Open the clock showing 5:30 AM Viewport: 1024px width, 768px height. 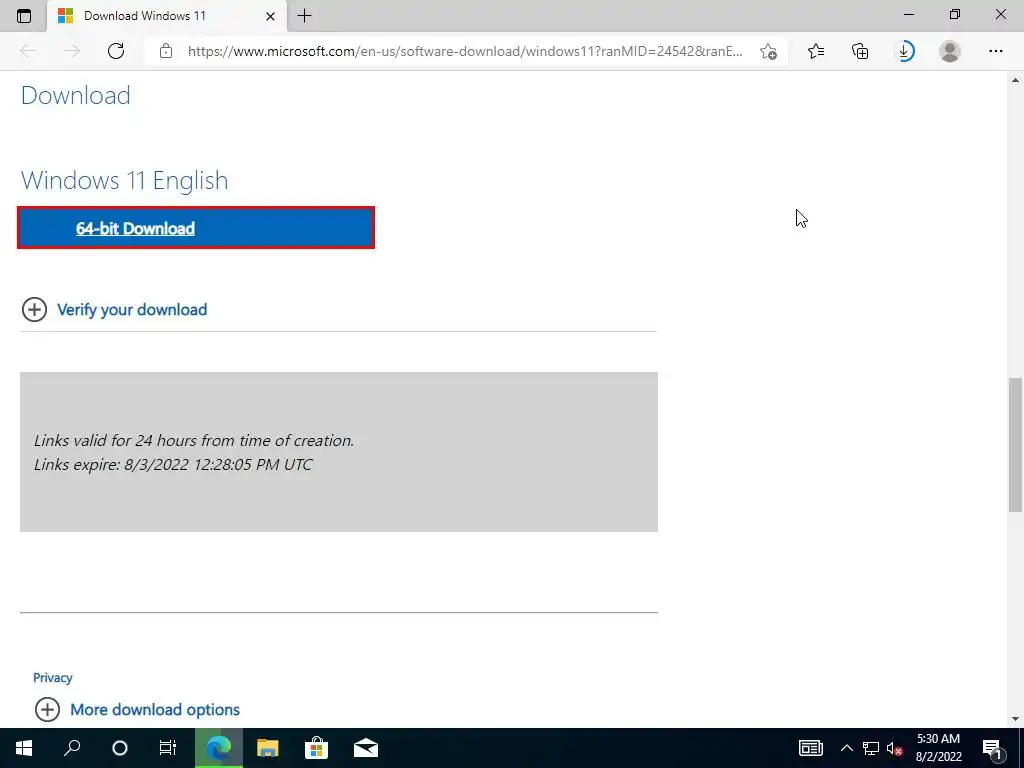point(938,748)
